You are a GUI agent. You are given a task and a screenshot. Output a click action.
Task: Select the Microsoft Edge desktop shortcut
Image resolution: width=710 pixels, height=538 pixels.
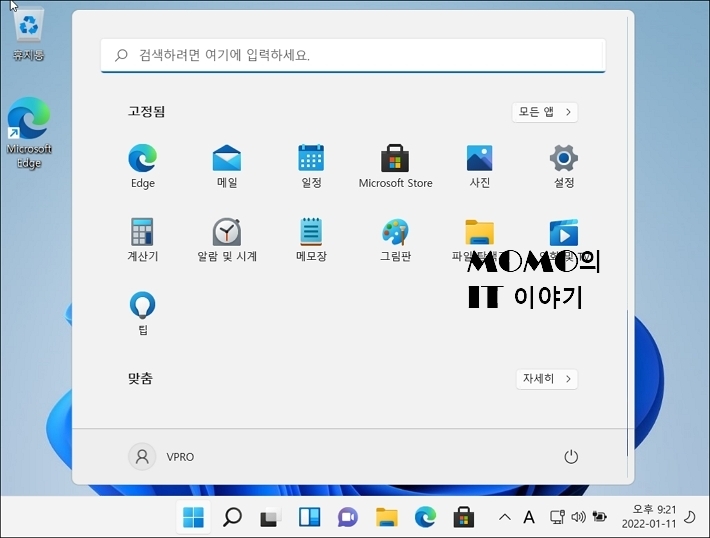pyautogui.click(x=29, y=133)
